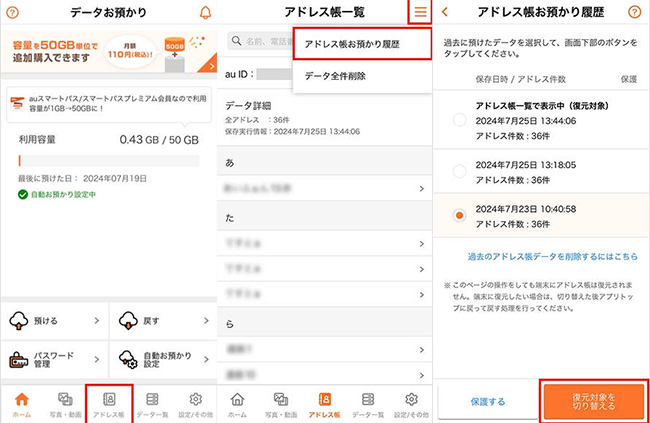Select データ一覧 tab on the left screen

[x=153, y=404]
